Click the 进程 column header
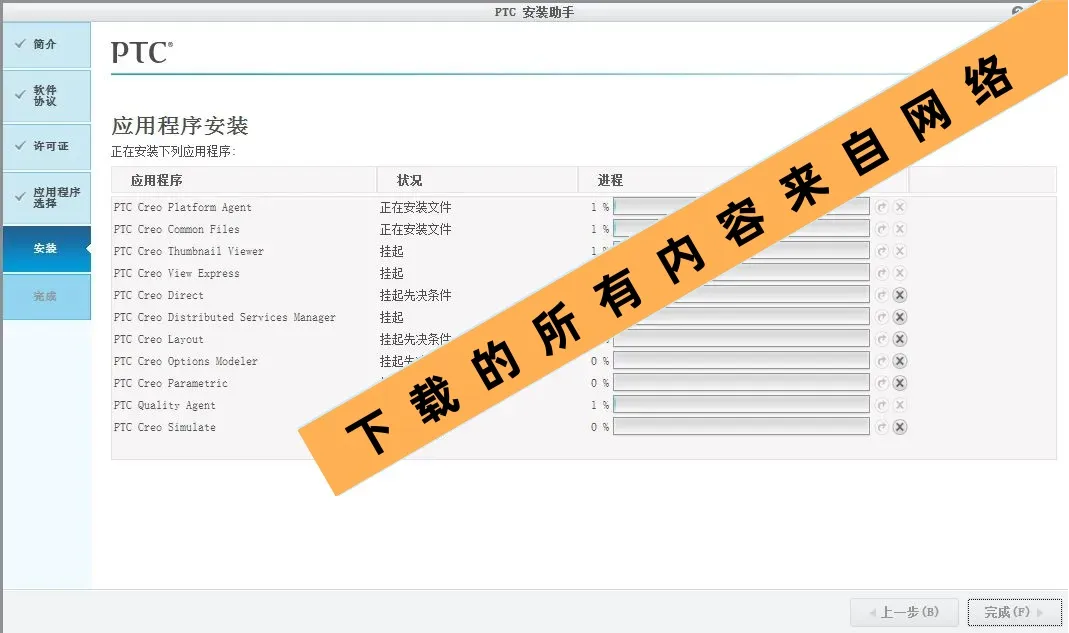 (x=743, y=180)
